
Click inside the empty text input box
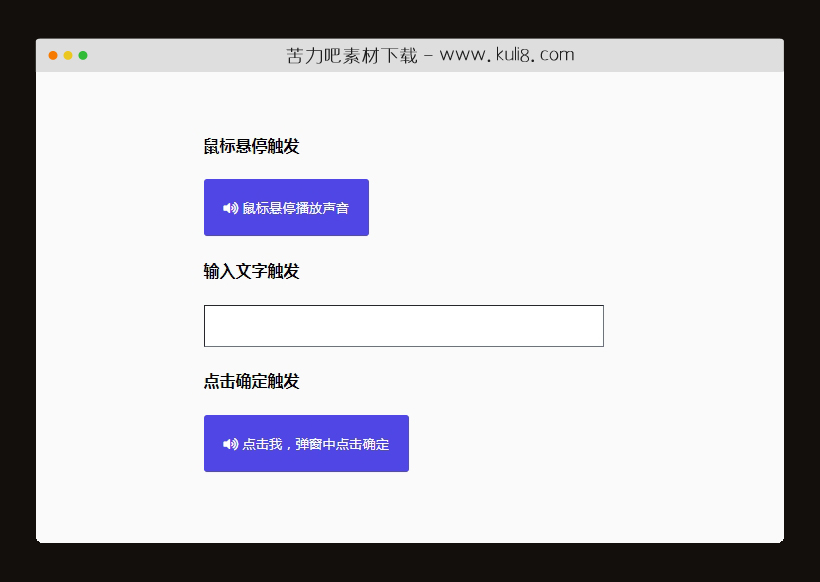point(403,325)
